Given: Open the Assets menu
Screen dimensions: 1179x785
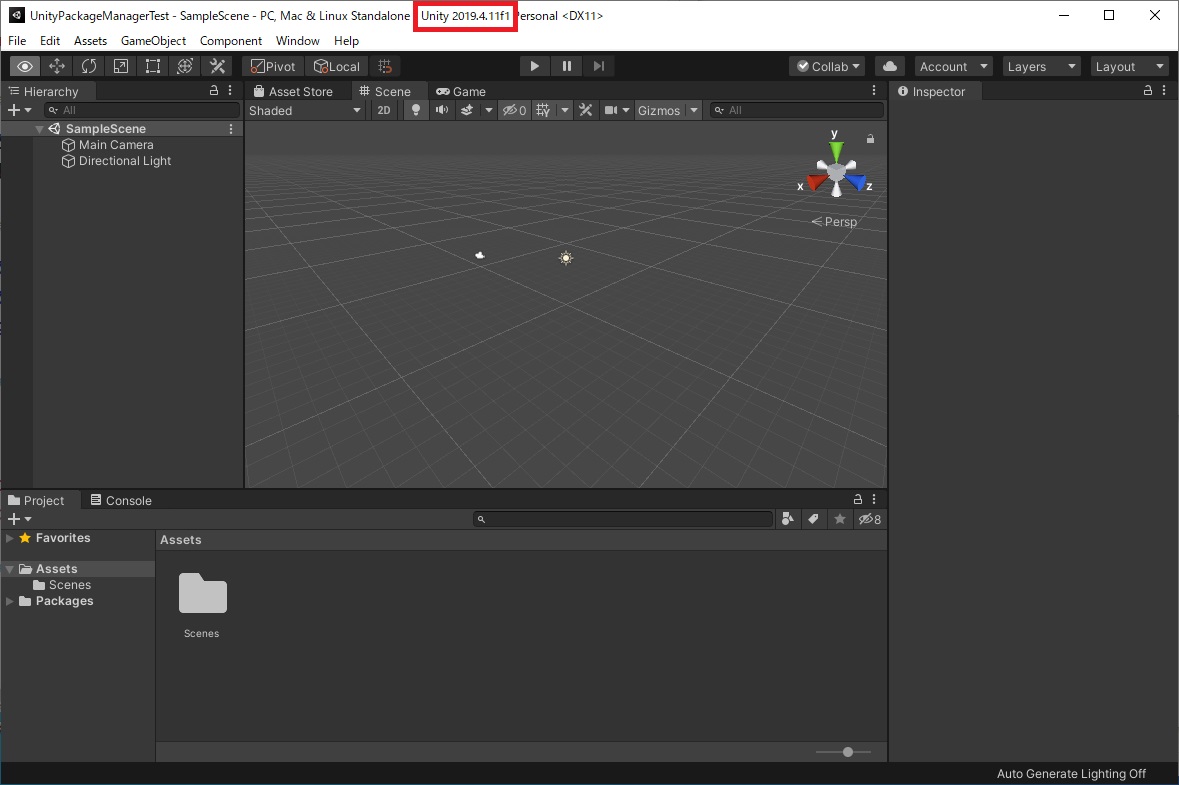Looking at the screenshot, I should coord(90,41).
